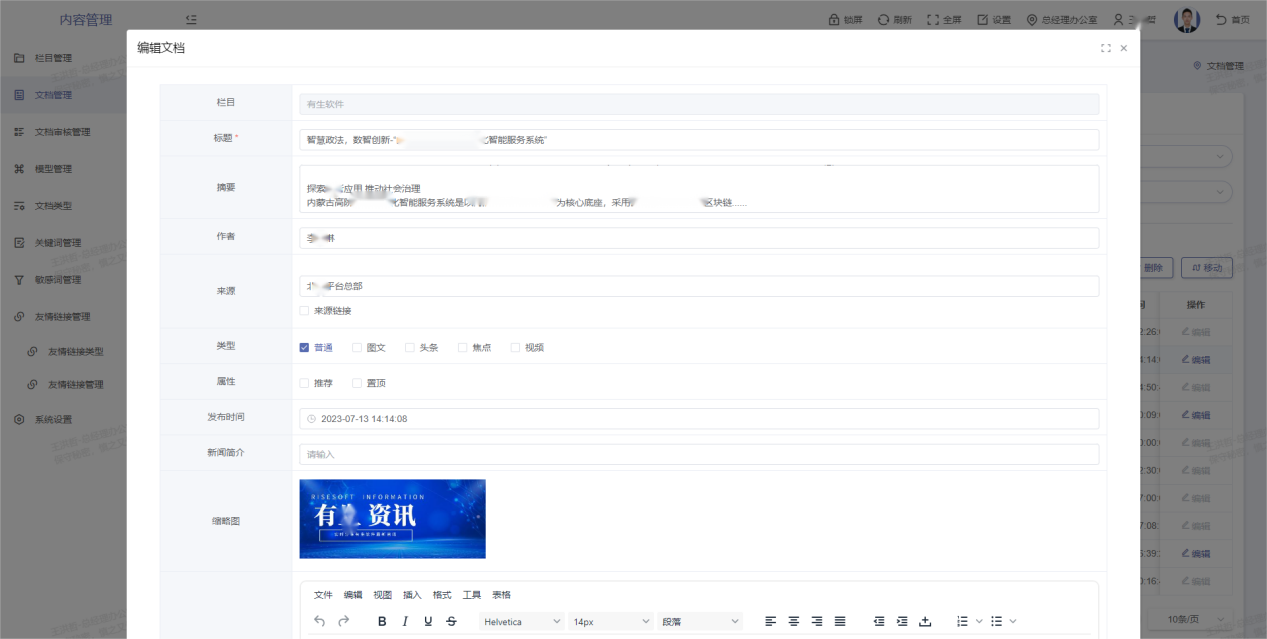Expand bullet list style options arrow
This screenshot has width=1267, height=639.
click(1013, 621)
